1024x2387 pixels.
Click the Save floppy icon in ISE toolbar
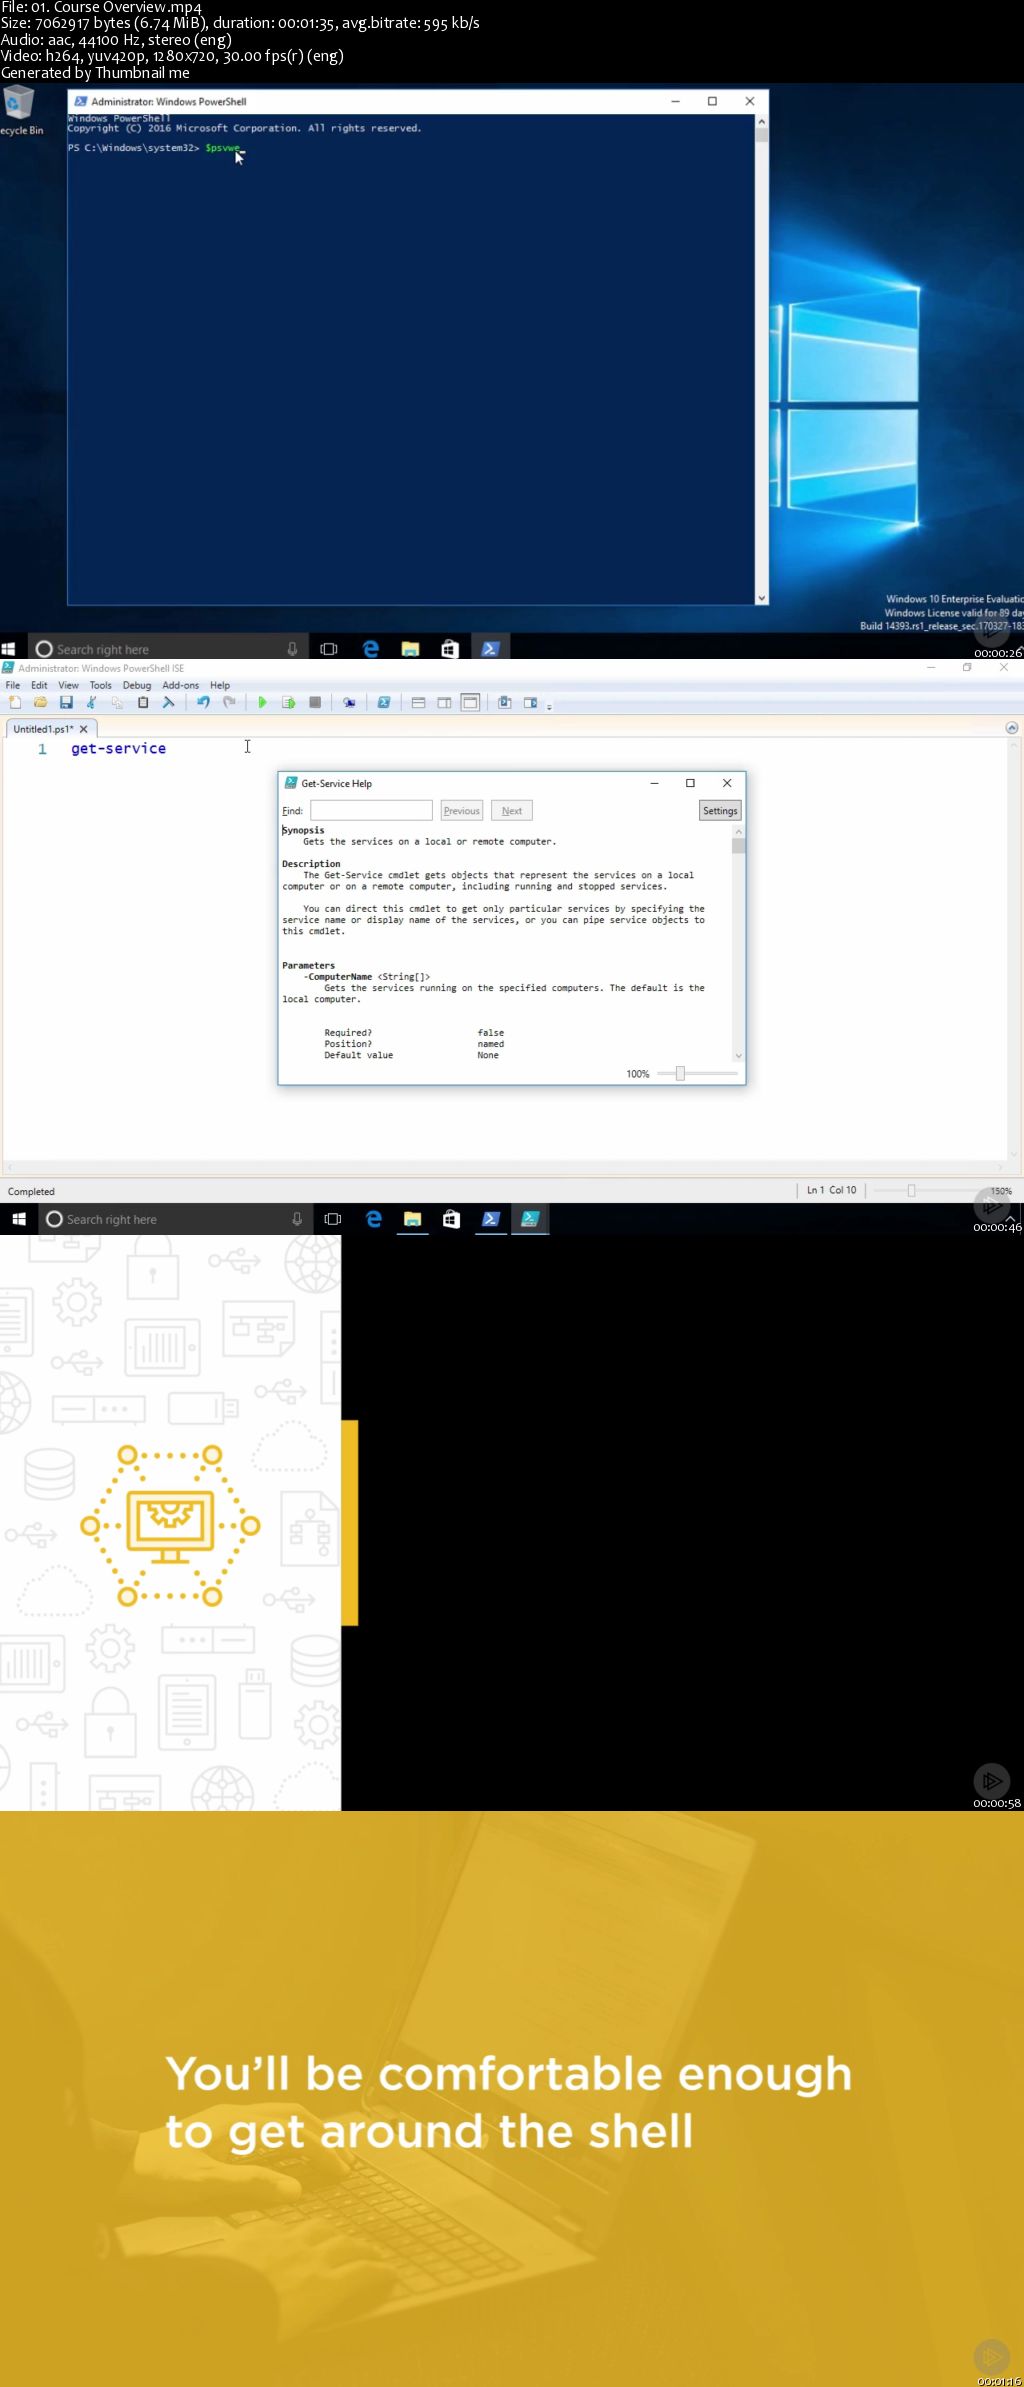click(66, 703)
